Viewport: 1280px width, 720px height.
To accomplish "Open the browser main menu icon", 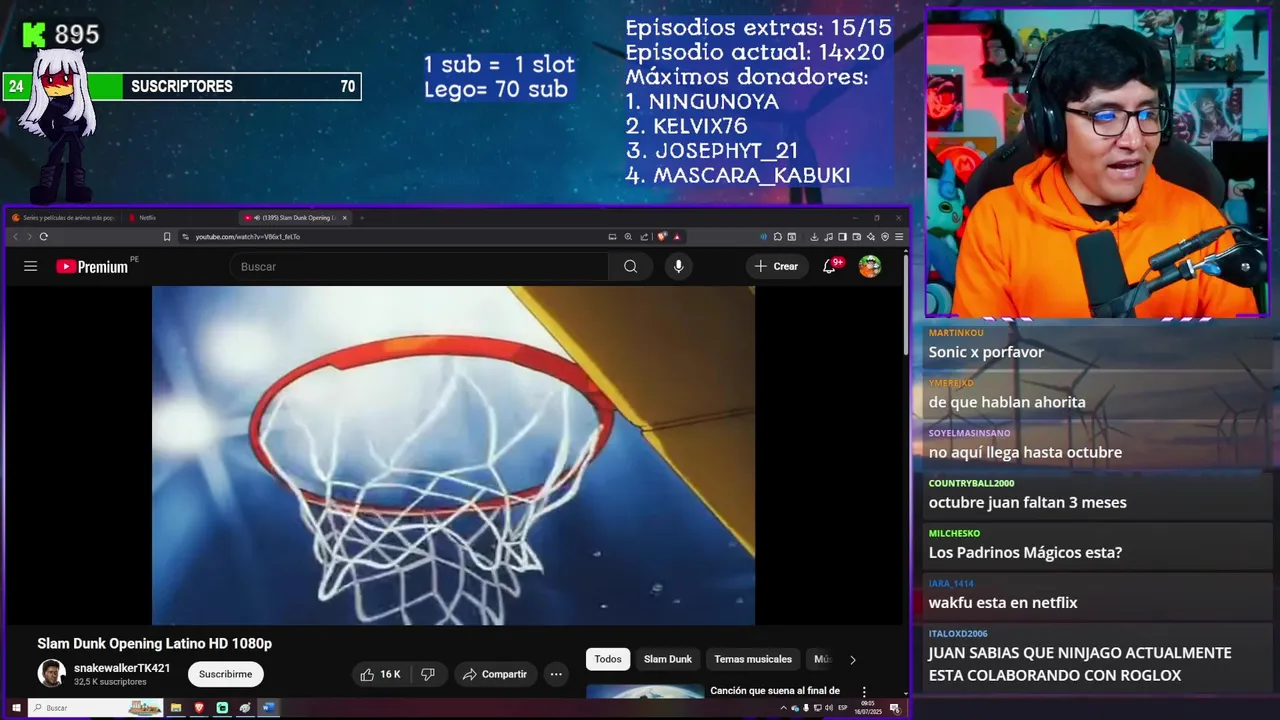I will point(899,237).
